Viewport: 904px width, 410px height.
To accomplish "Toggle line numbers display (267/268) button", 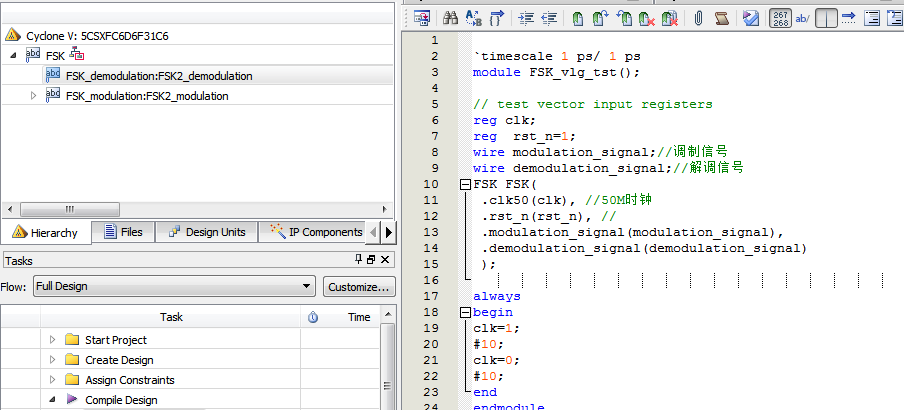I will (x=780, y=18).
